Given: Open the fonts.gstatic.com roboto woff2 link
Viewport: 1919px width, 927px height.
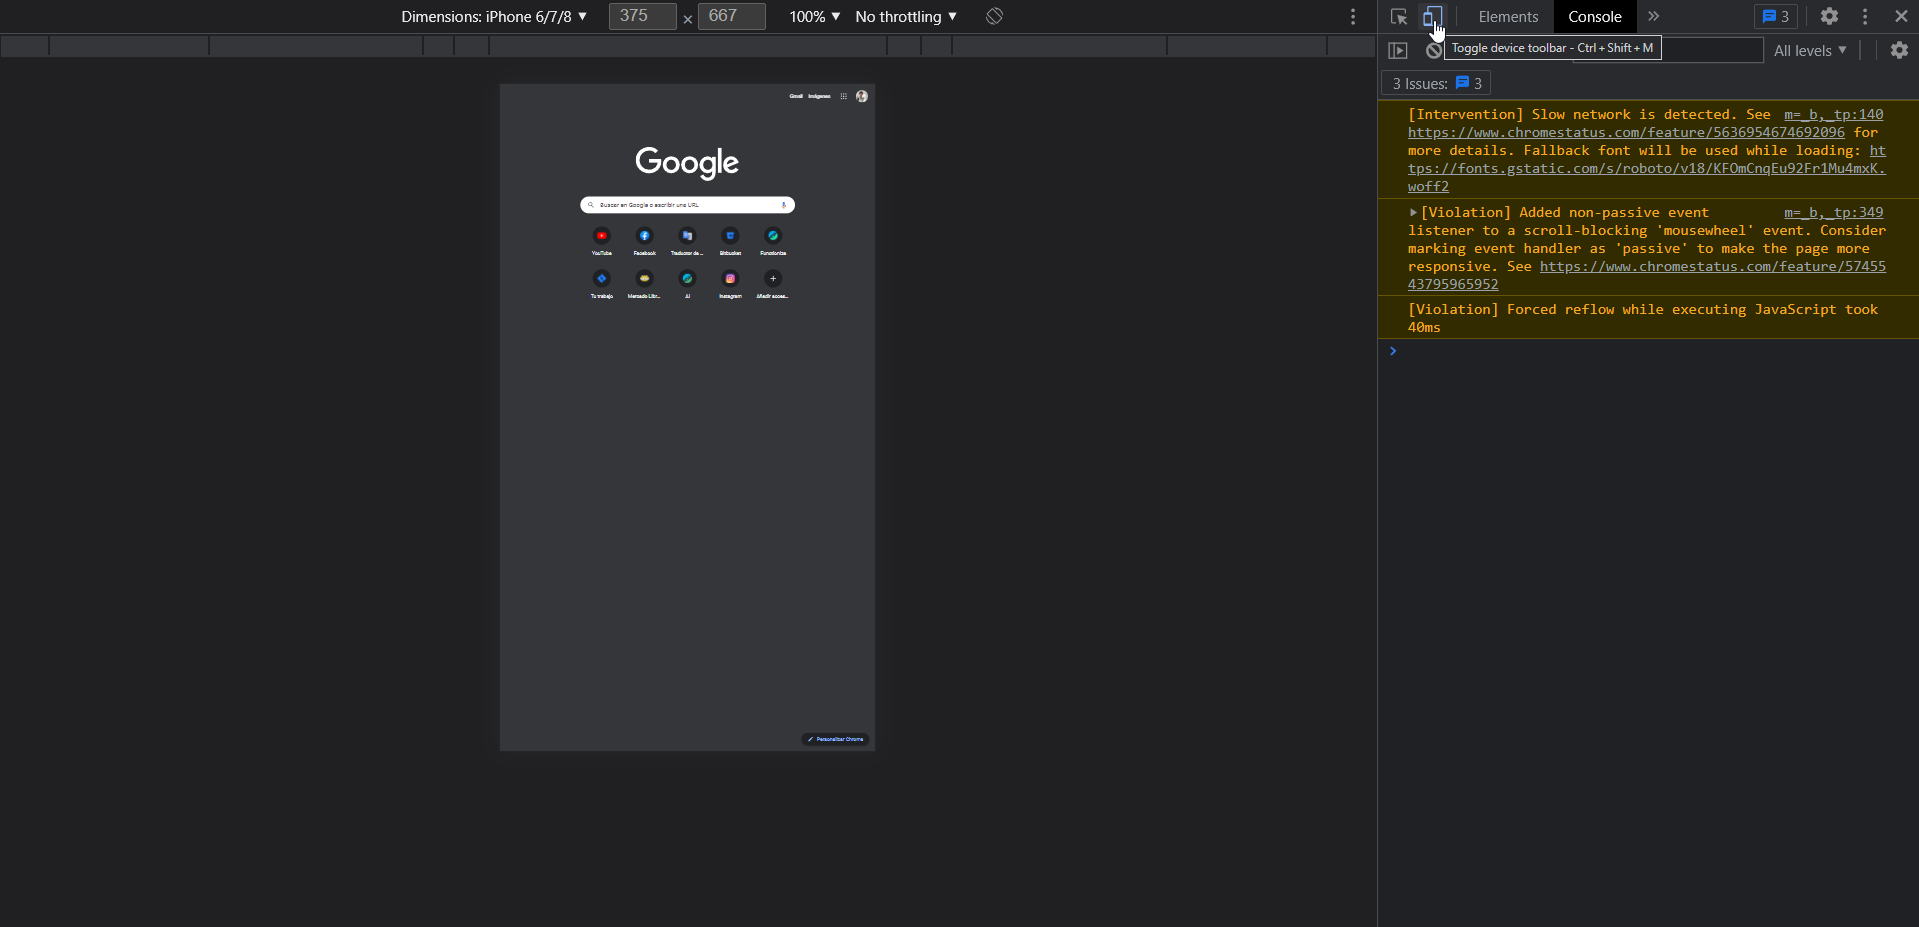Looking at the screenshot, I should [1647, 168].
